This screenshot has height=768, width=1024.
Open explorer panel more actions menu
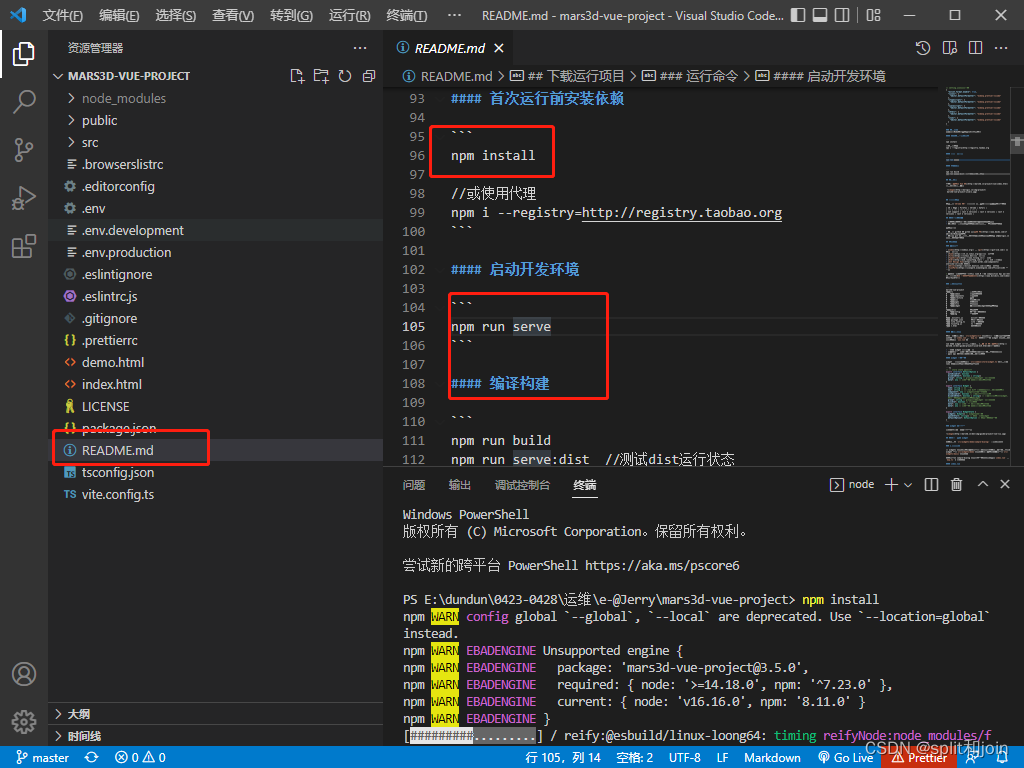pyautogui.click(x=360, y=48)
